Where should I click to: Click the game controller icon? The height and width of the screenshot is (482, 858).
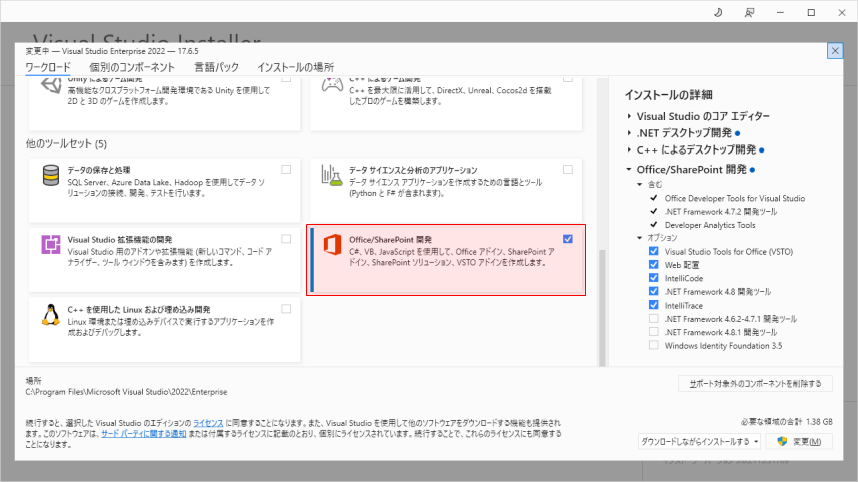tap(332, 85)
